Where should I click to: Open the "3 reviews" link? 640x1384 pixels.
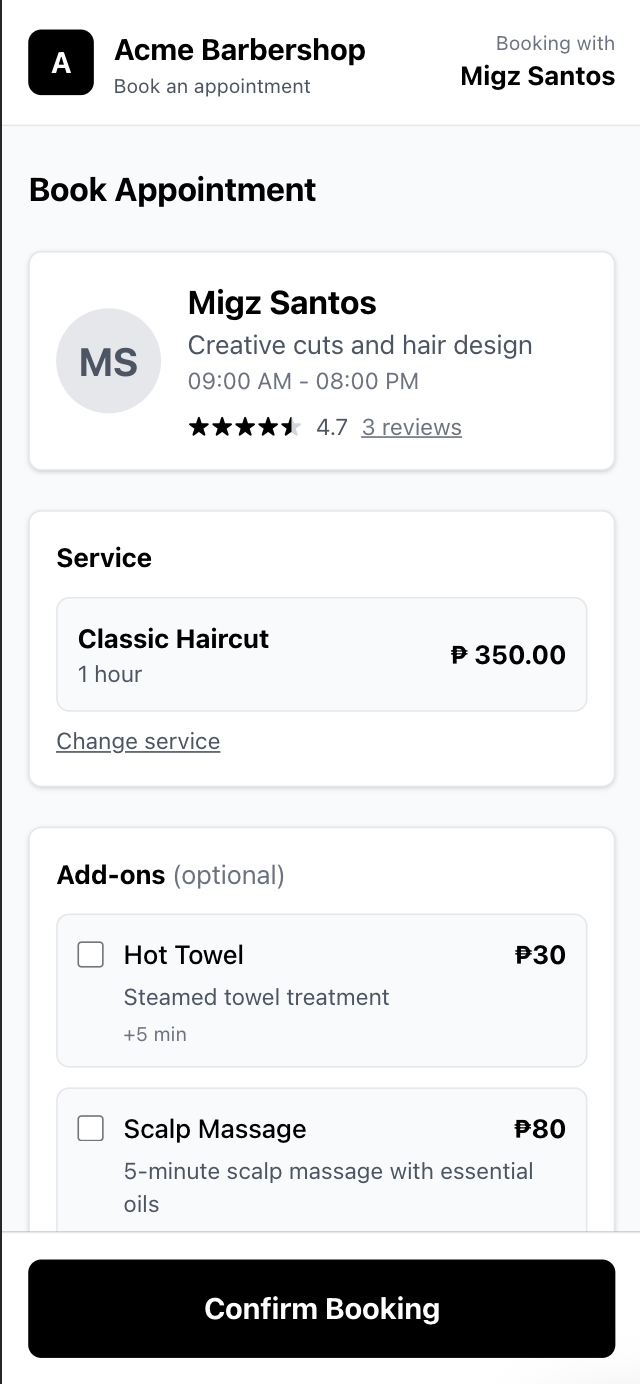pyautogui.click(x=410, y=427)
